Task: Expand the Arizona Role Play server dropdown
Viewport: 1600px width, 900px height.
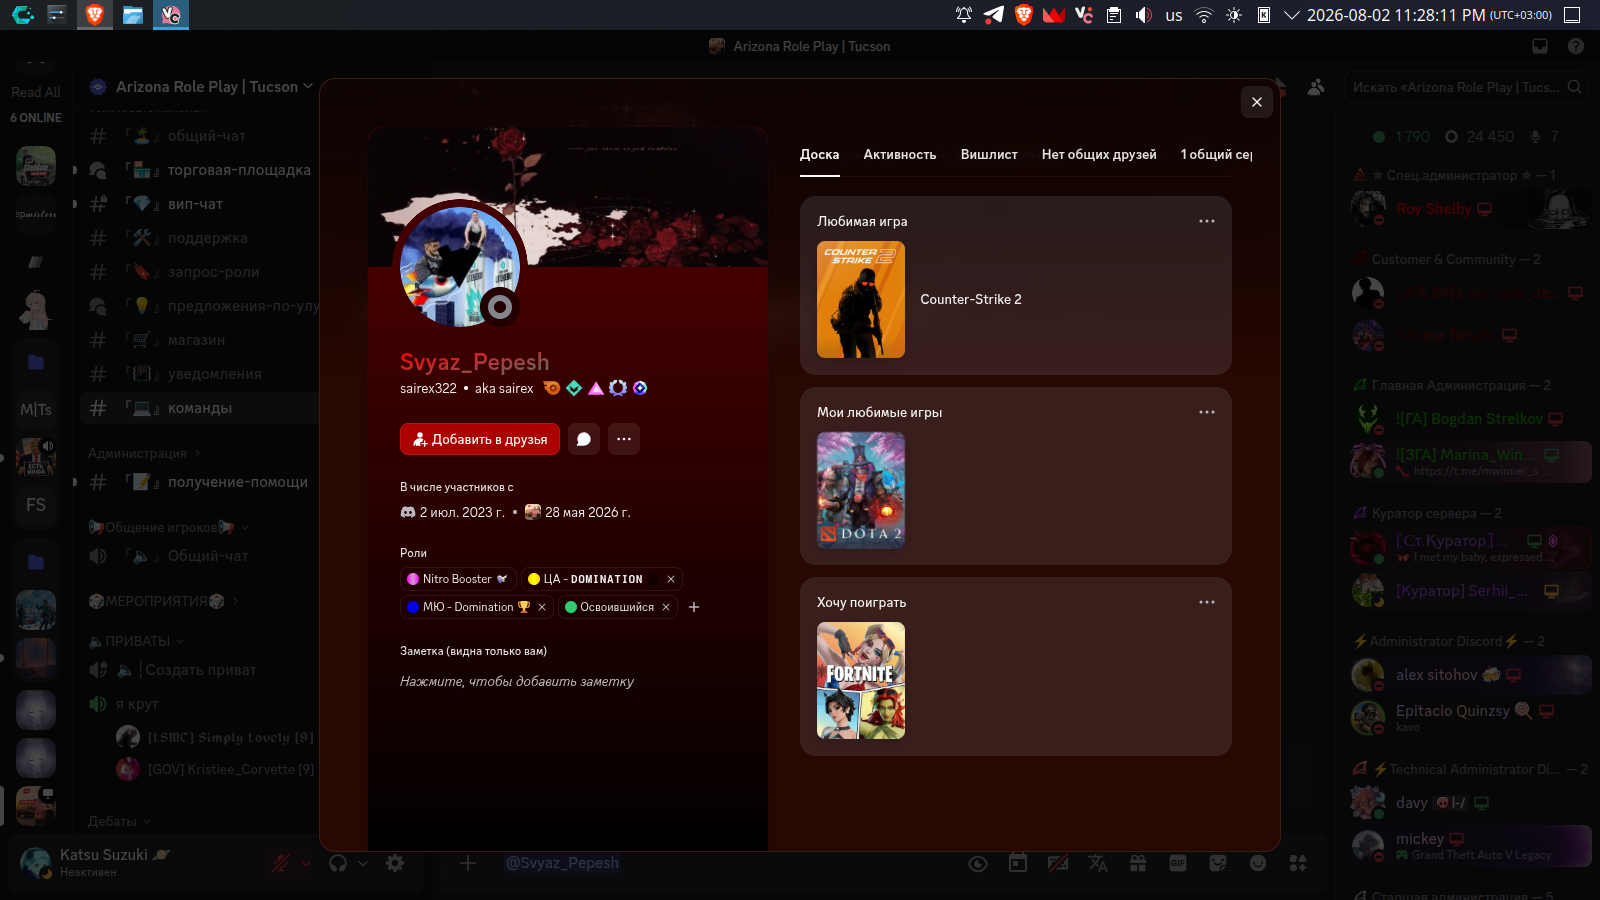Action: pyautogui.click(x=308, y=87)
